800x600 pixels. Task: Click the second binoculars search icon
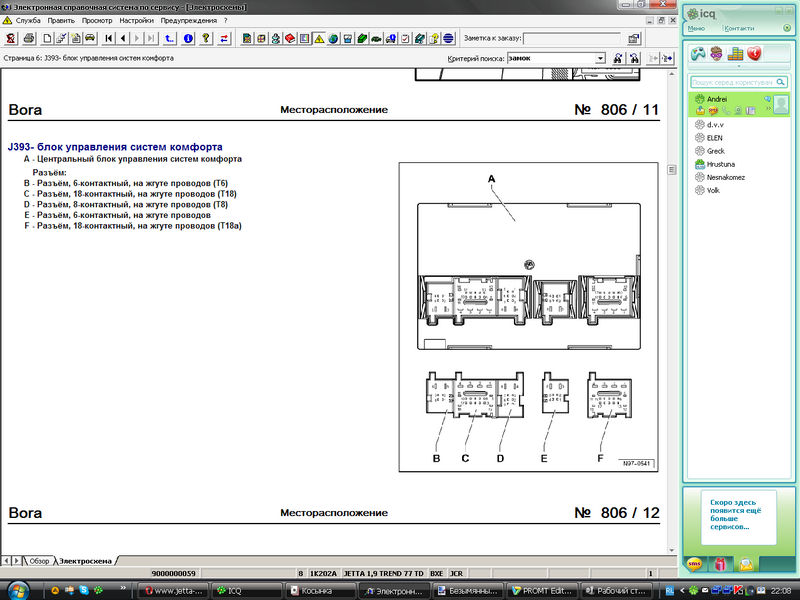(634, 59)
